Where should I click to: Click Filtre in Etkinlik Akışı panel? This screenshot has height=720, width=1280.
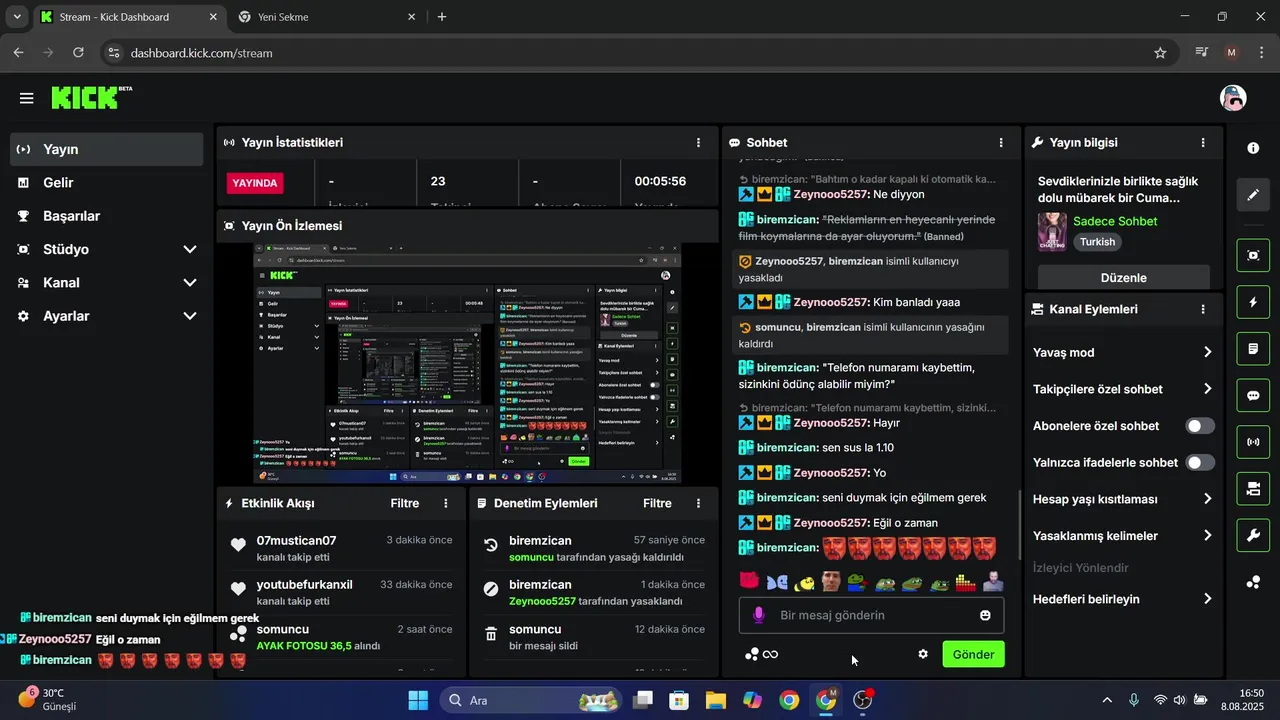405,503
